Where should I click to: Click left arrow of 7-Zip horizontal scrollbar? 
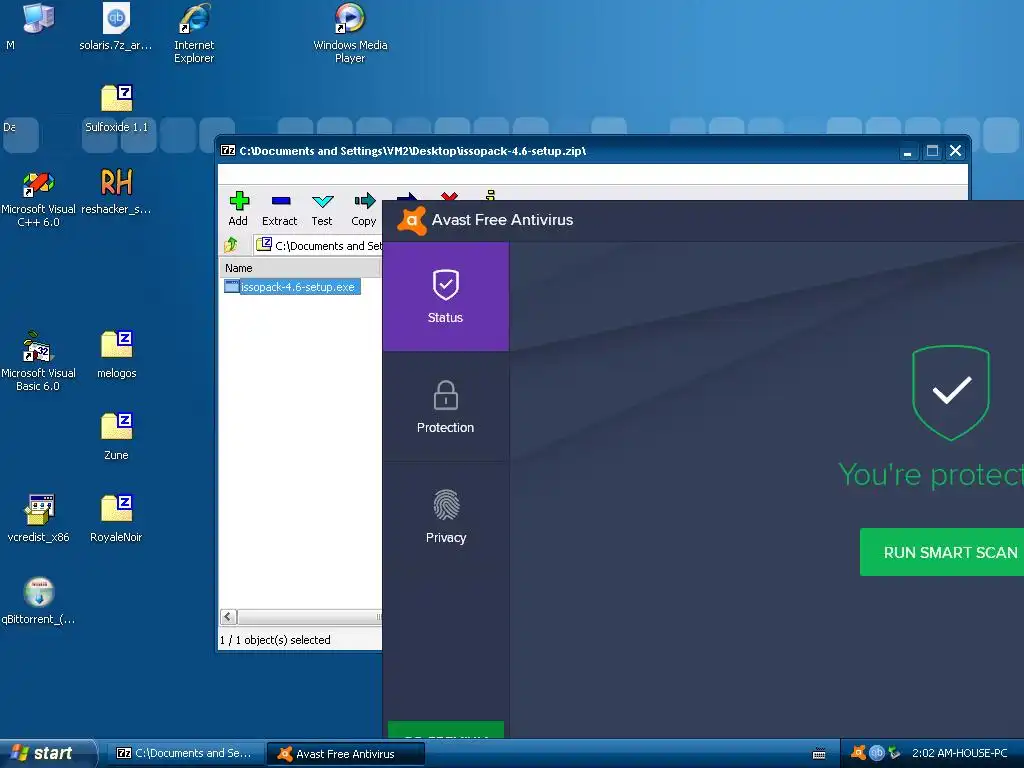point(228,616)
